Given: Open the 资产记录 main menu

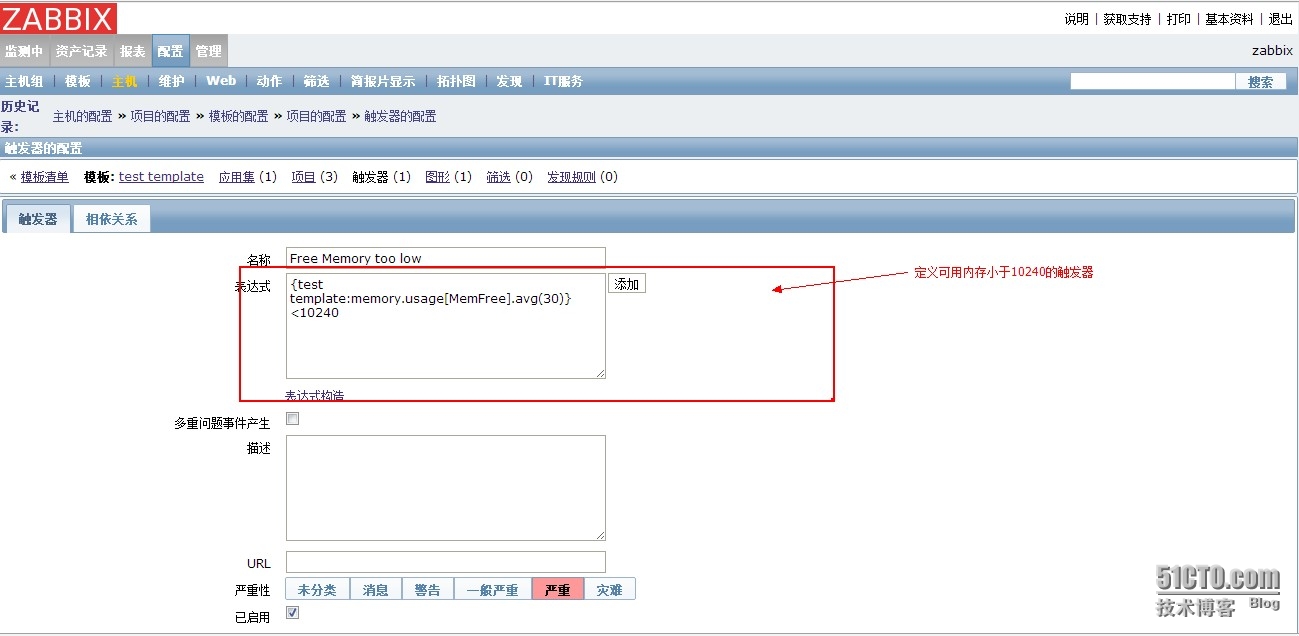Looking at the screenshot, I should 81,51.
